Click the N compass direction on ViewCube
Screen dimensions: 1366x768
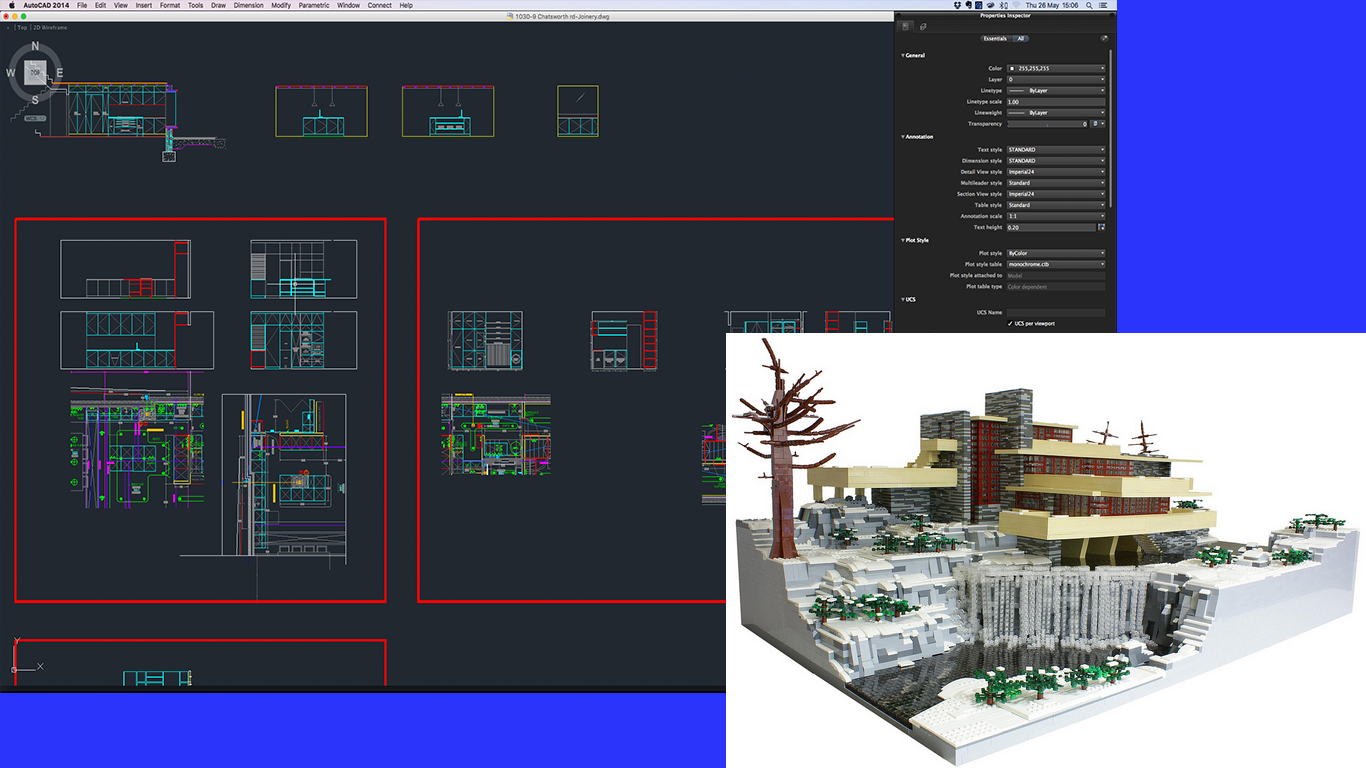(x=35, y=46)
